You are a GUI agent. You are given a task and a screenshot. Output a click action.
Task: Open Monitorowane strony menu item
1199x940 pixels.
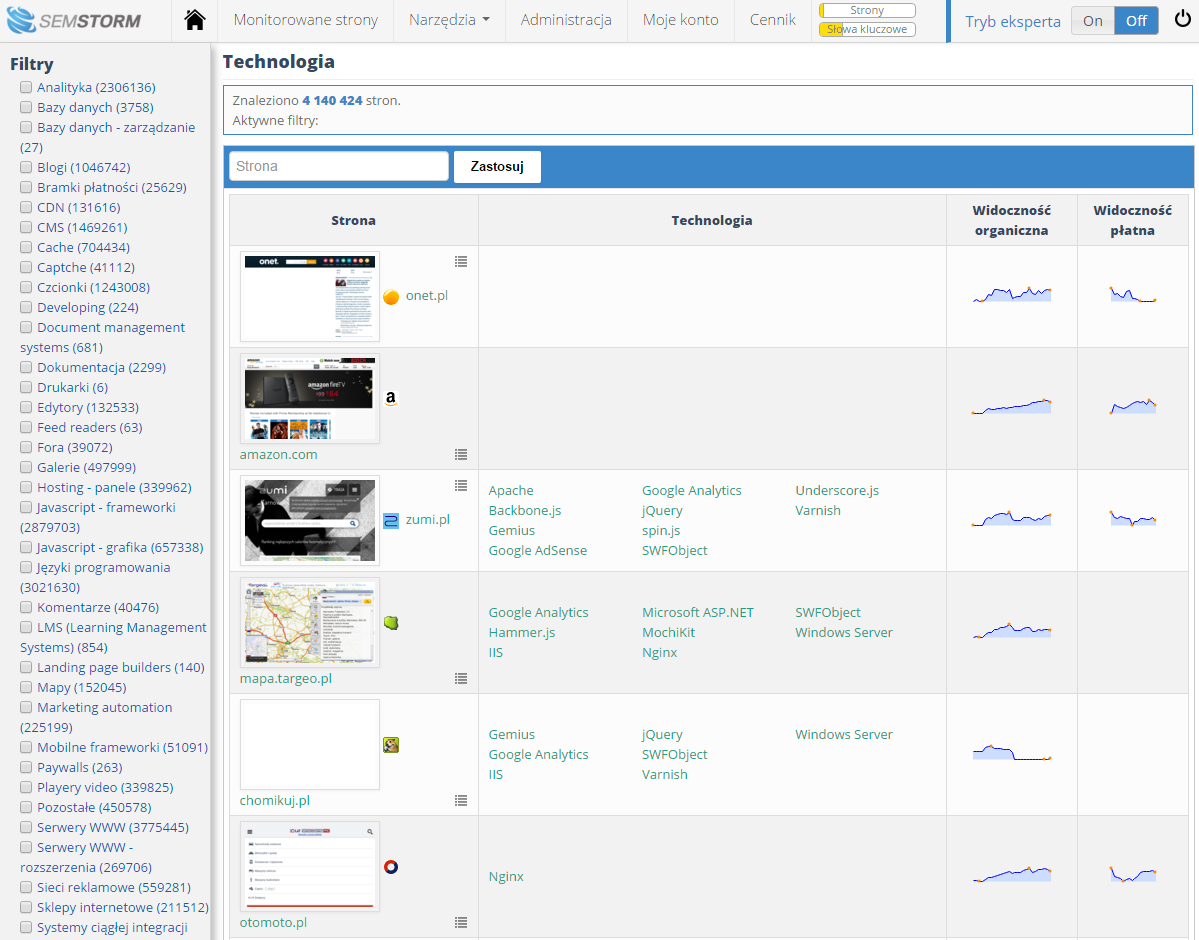(306, 20)
